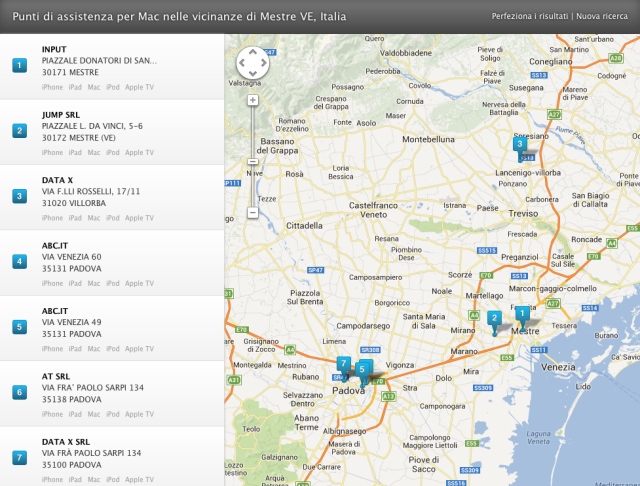Click 'iPhone' label under JUMP SRL
The width and height of the screenshot is (640, 486).
pos(52,153)
